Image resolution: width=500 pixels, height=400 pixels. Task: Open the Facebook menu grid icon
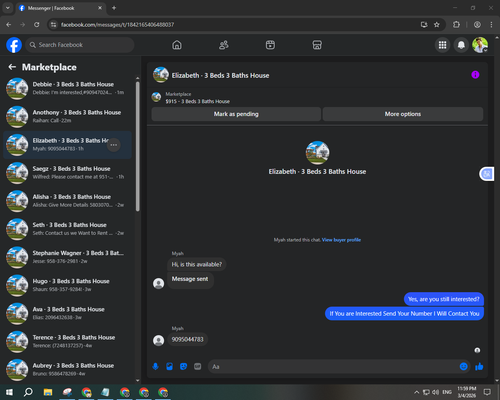(442, 45)
